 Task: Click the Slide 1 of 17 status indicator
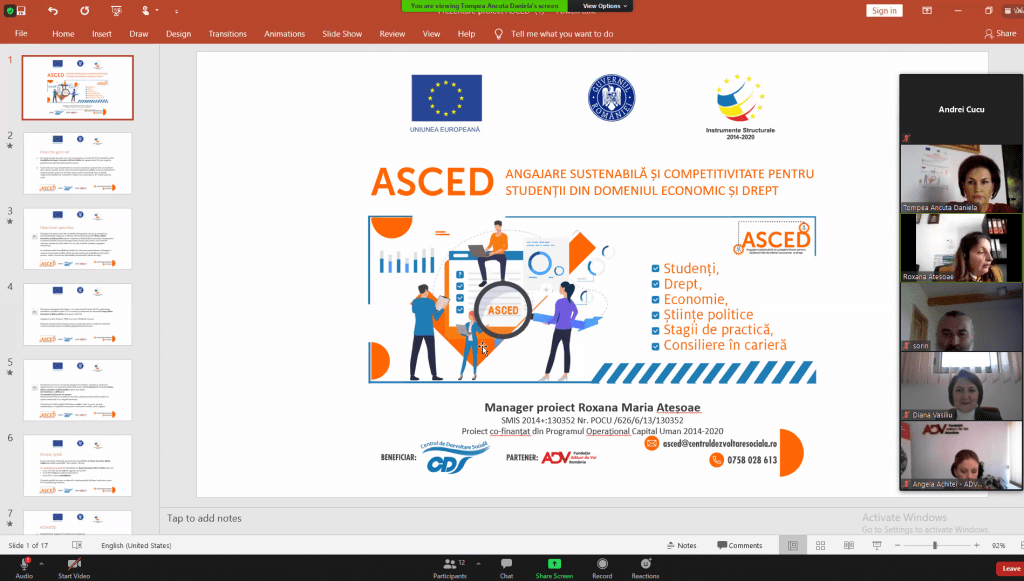pos(28,545)
